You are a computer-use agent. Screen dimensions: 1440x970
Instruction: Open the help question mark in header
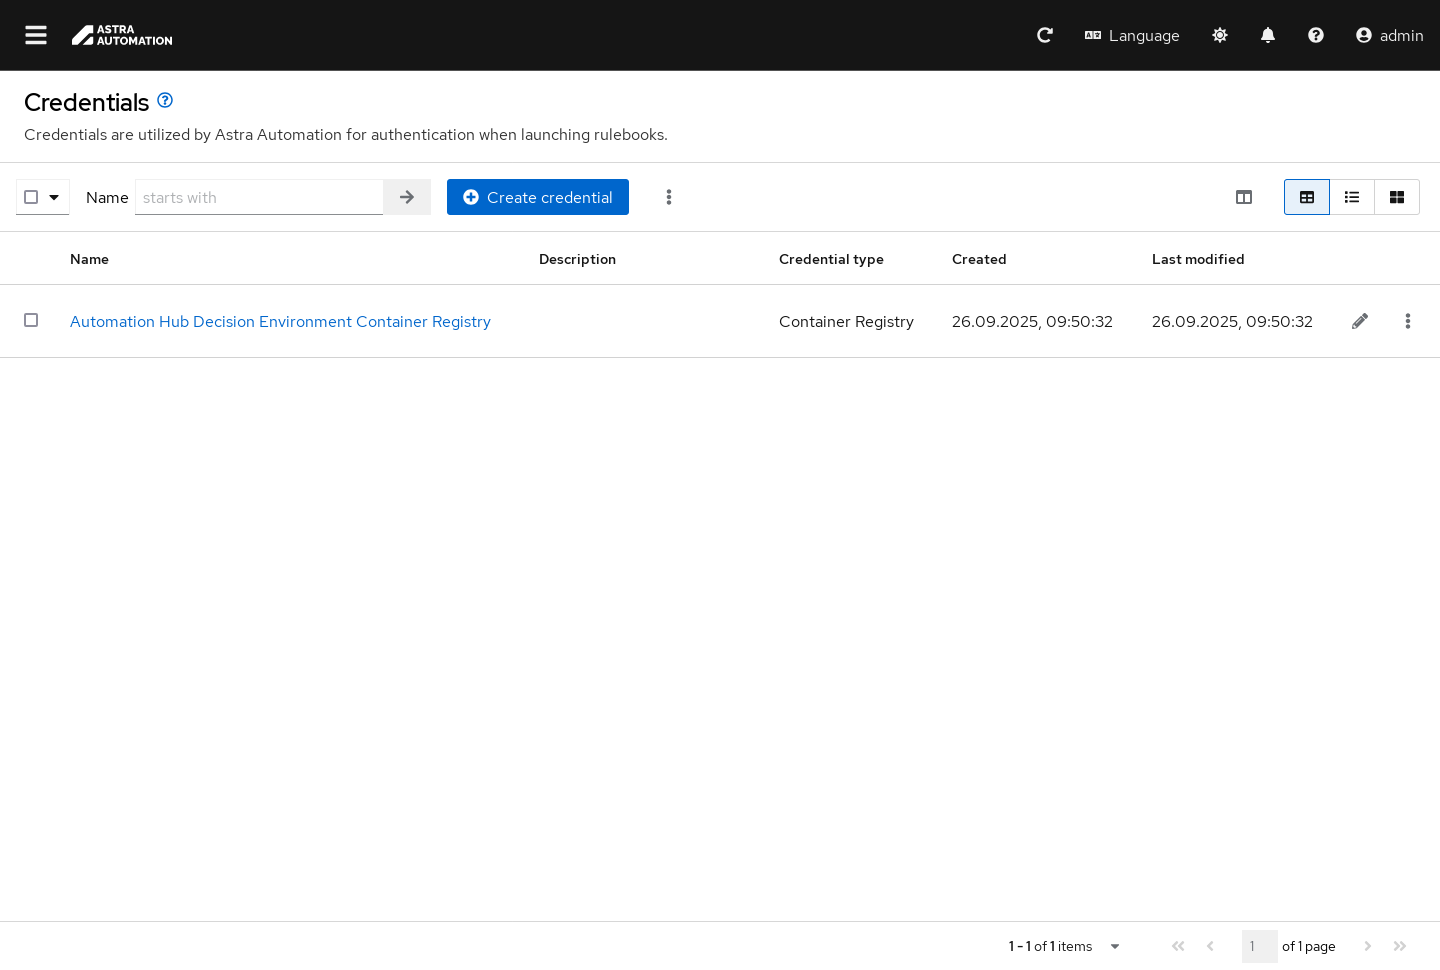[x=1316, y=35]
